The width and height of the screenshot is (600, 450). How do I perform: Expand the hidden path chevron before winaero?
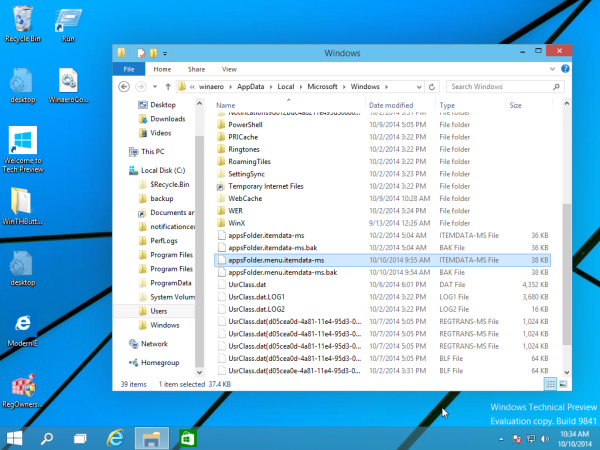click(x=192, y=87)
